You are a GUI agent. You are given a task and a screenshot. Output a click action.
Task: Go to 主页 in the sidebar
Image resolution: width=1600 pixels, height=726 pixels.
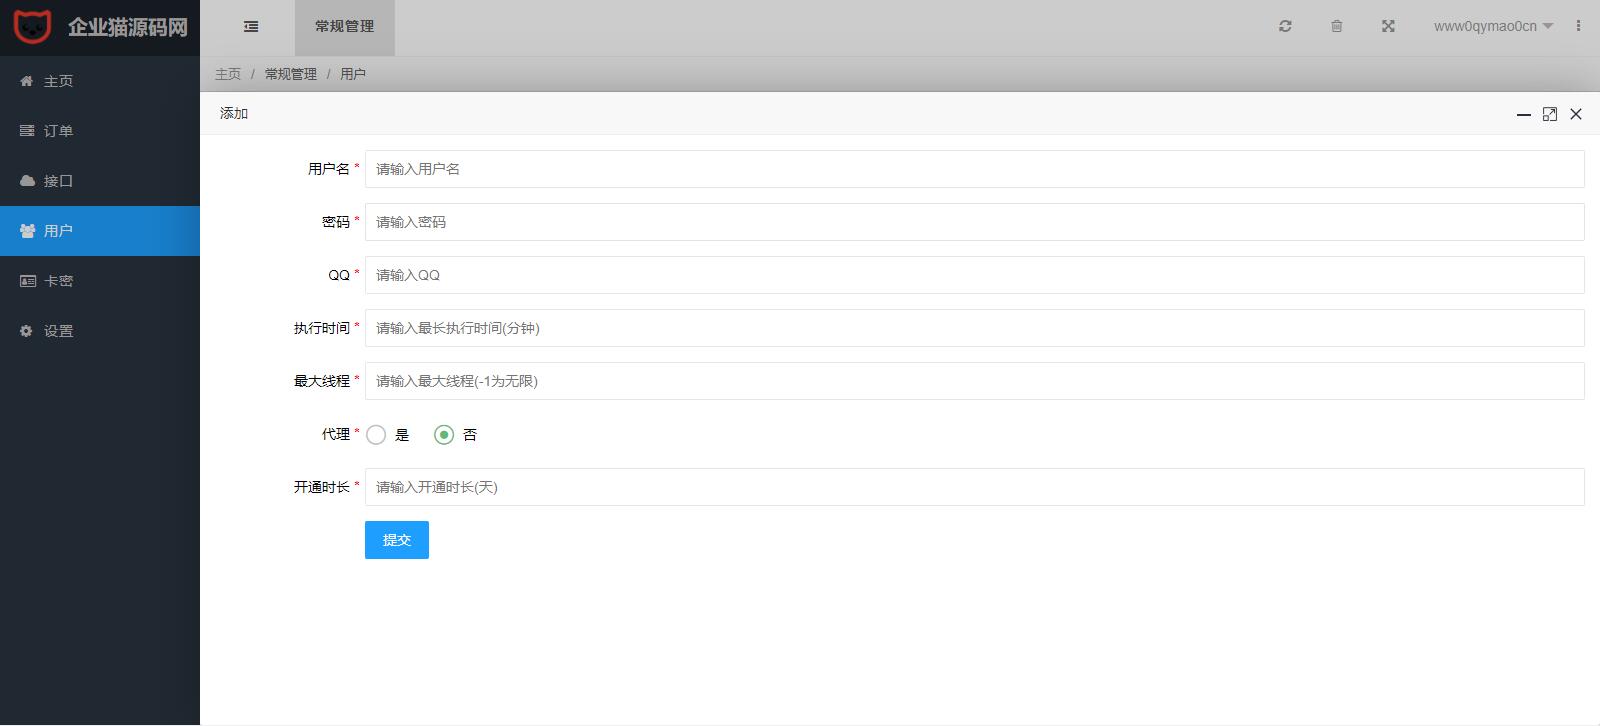[x=100, y=81]
